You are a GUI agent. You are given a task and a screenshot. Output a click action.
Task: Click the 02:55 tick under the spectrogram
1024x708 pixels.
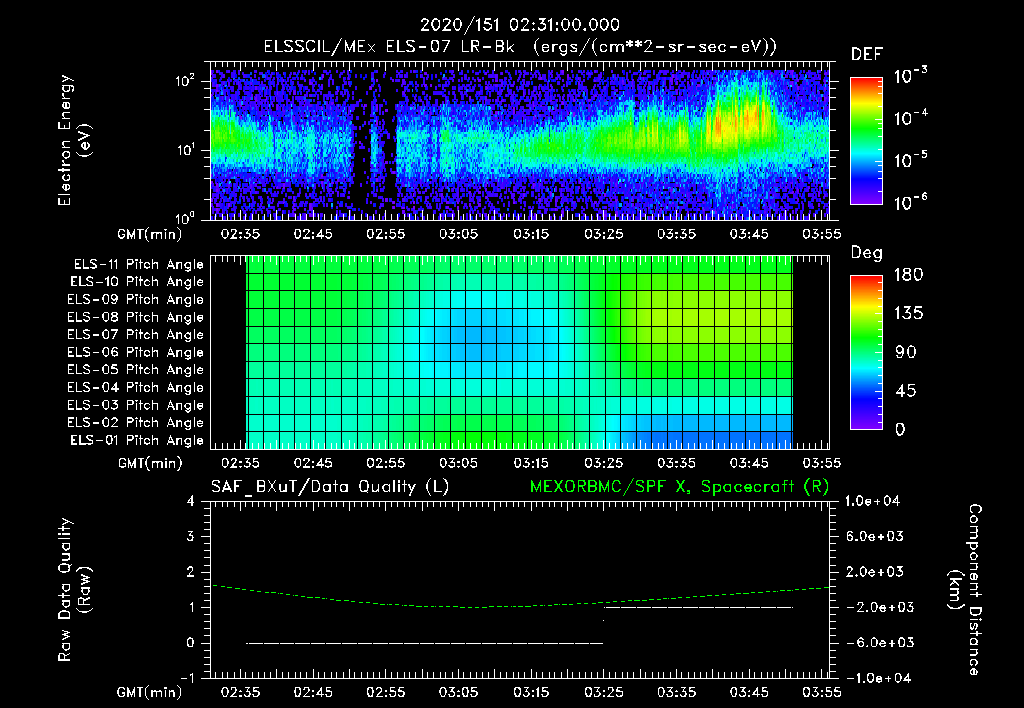point(385,234)
